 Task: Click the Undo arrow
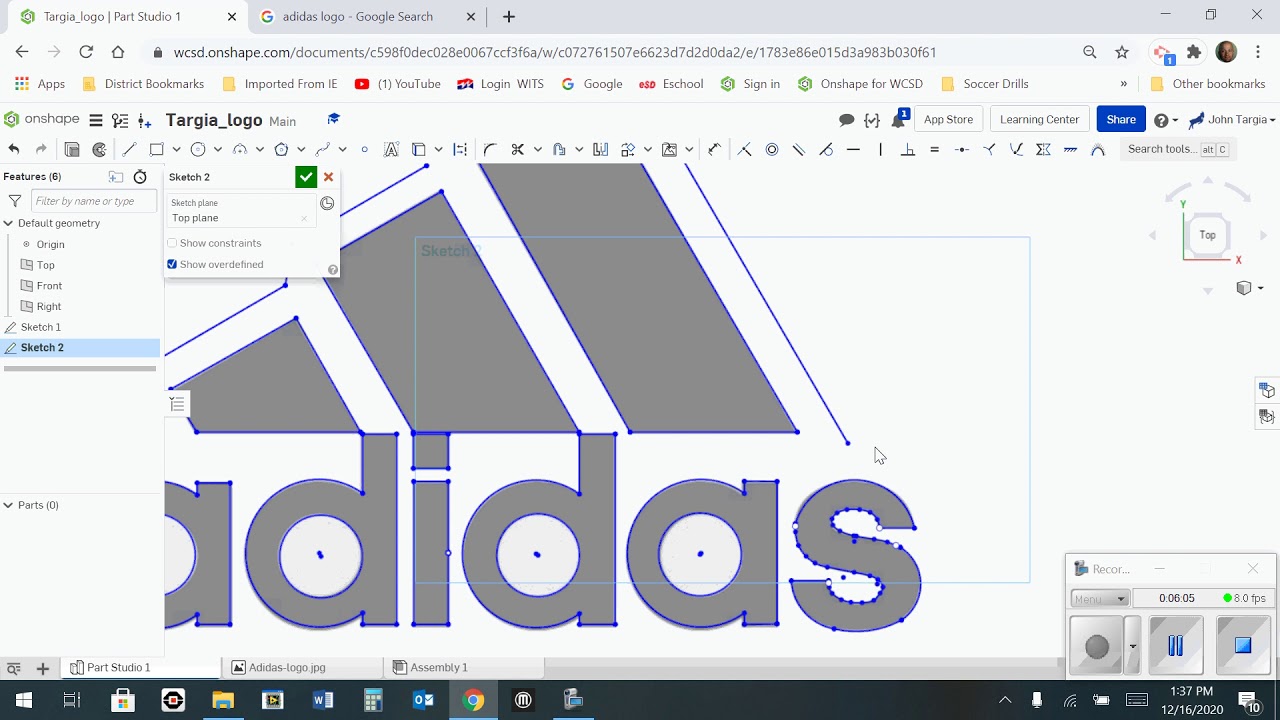[14, 149]
